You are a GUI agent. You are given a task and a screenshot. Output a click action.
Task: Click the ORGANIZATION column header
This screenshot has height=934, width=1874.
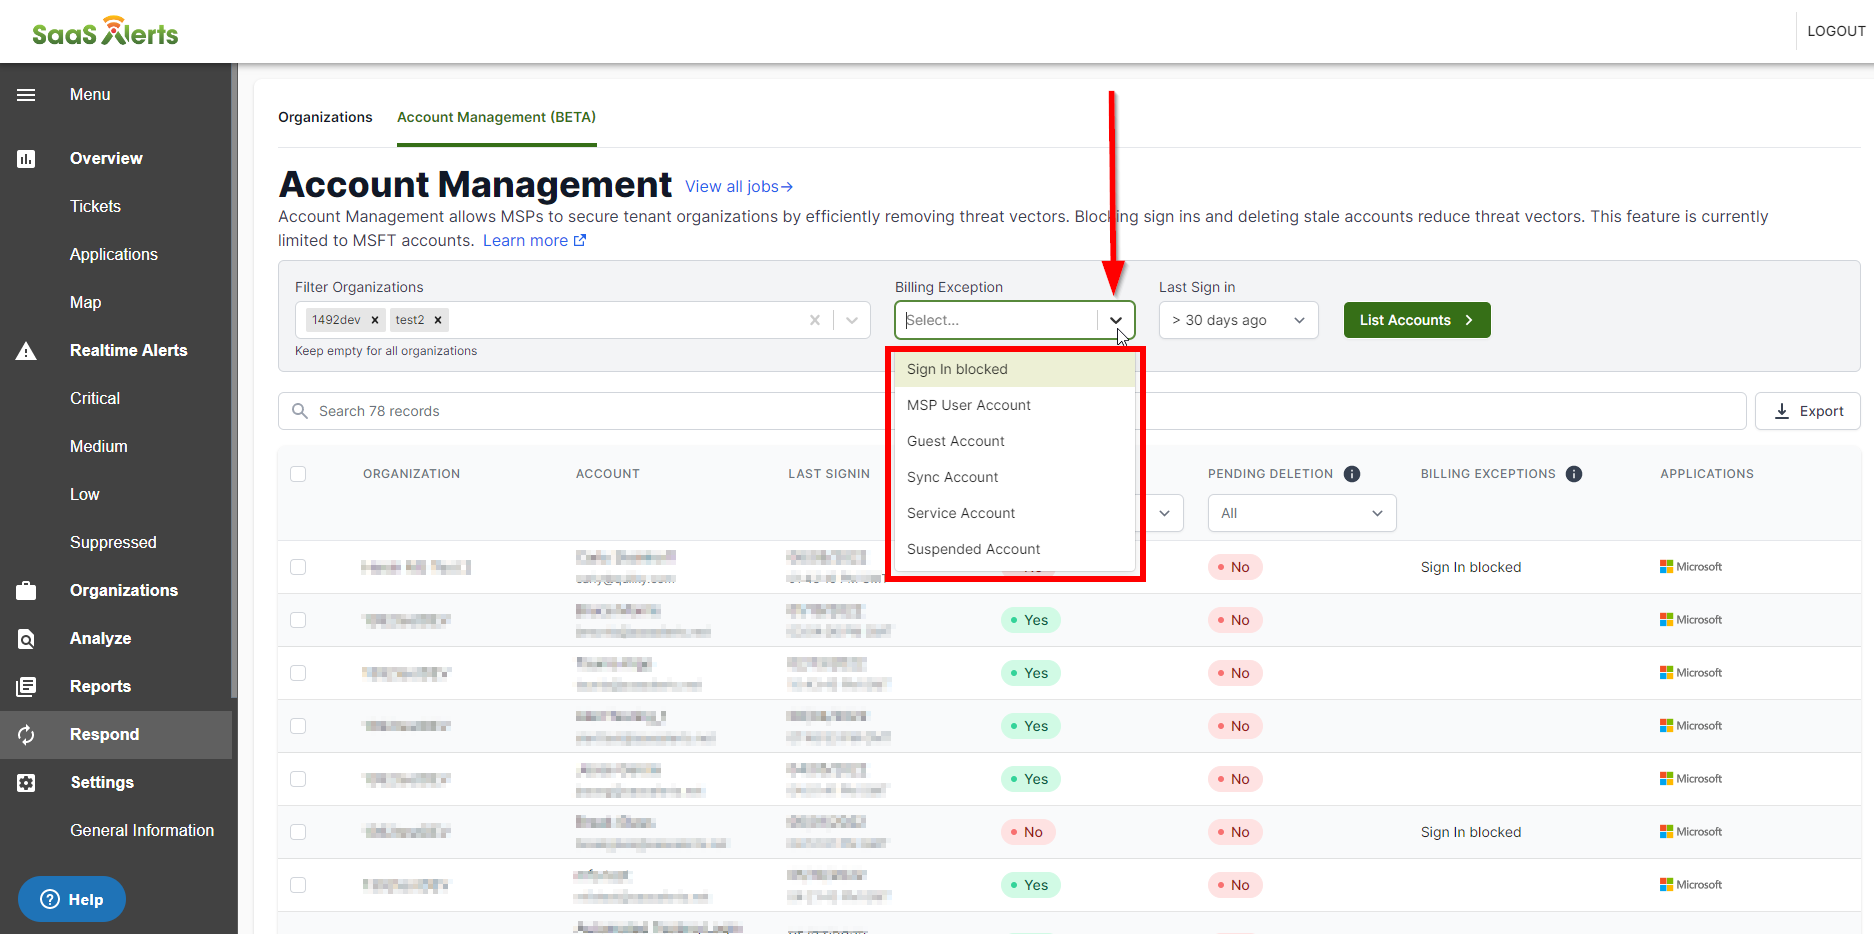point(411,474)
